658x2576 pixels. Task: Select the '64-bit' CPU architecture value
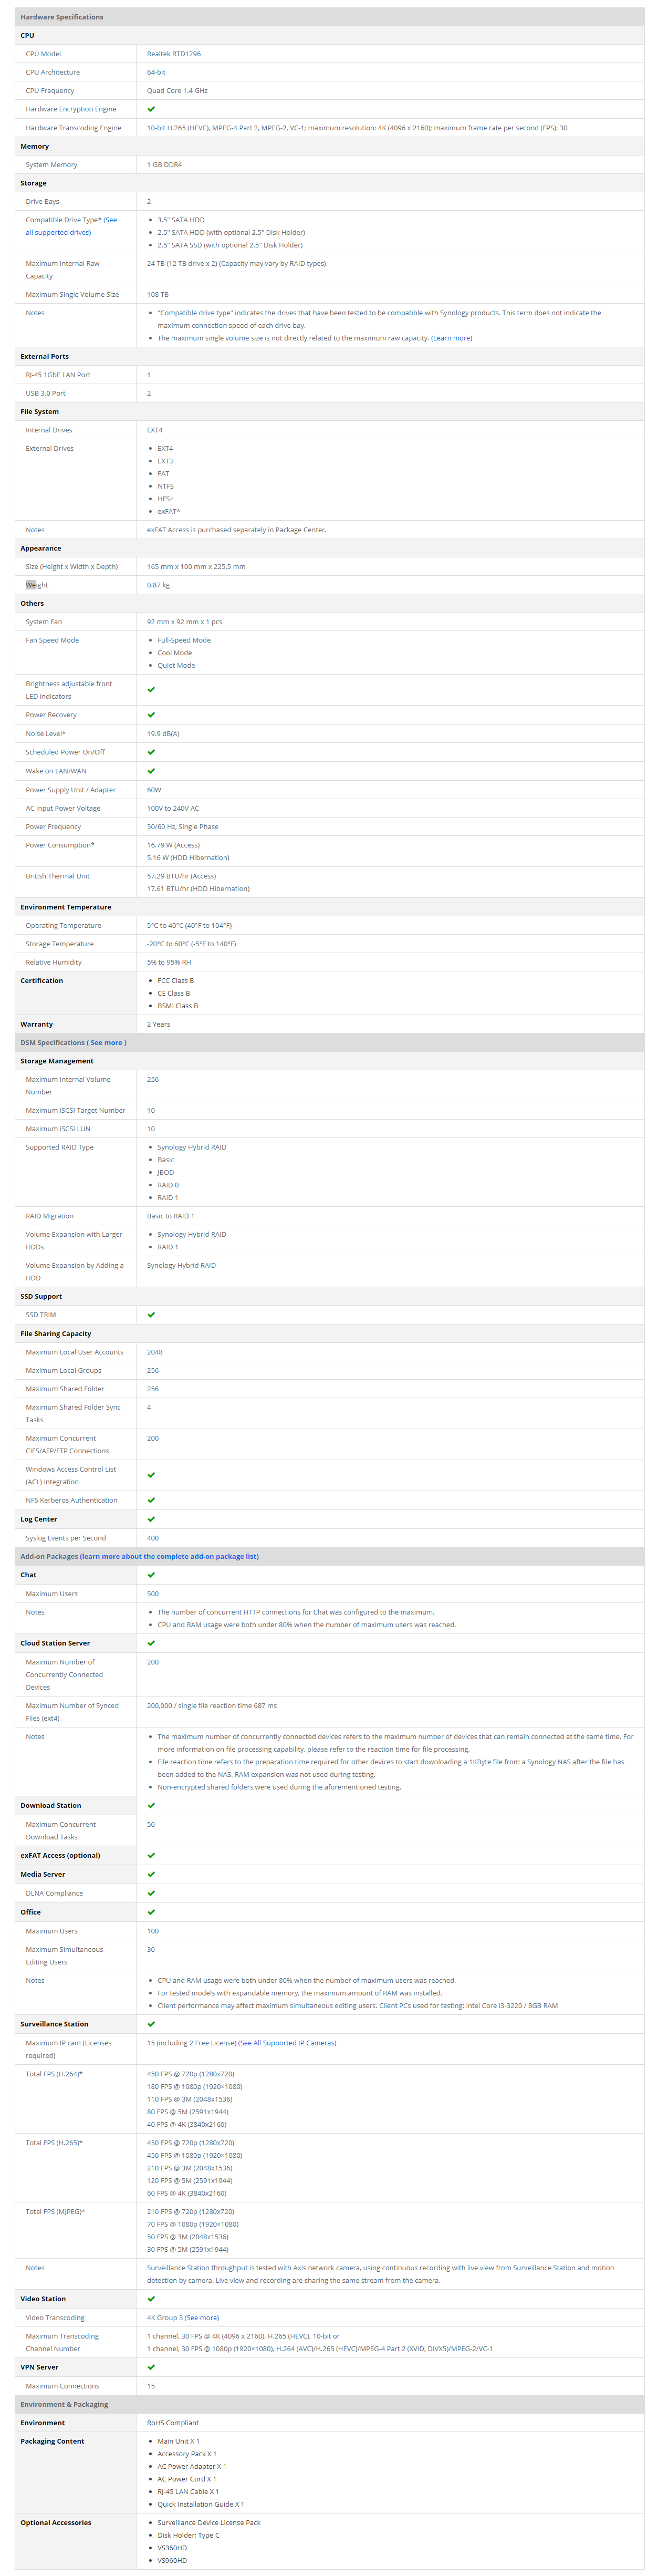[156, 72]
